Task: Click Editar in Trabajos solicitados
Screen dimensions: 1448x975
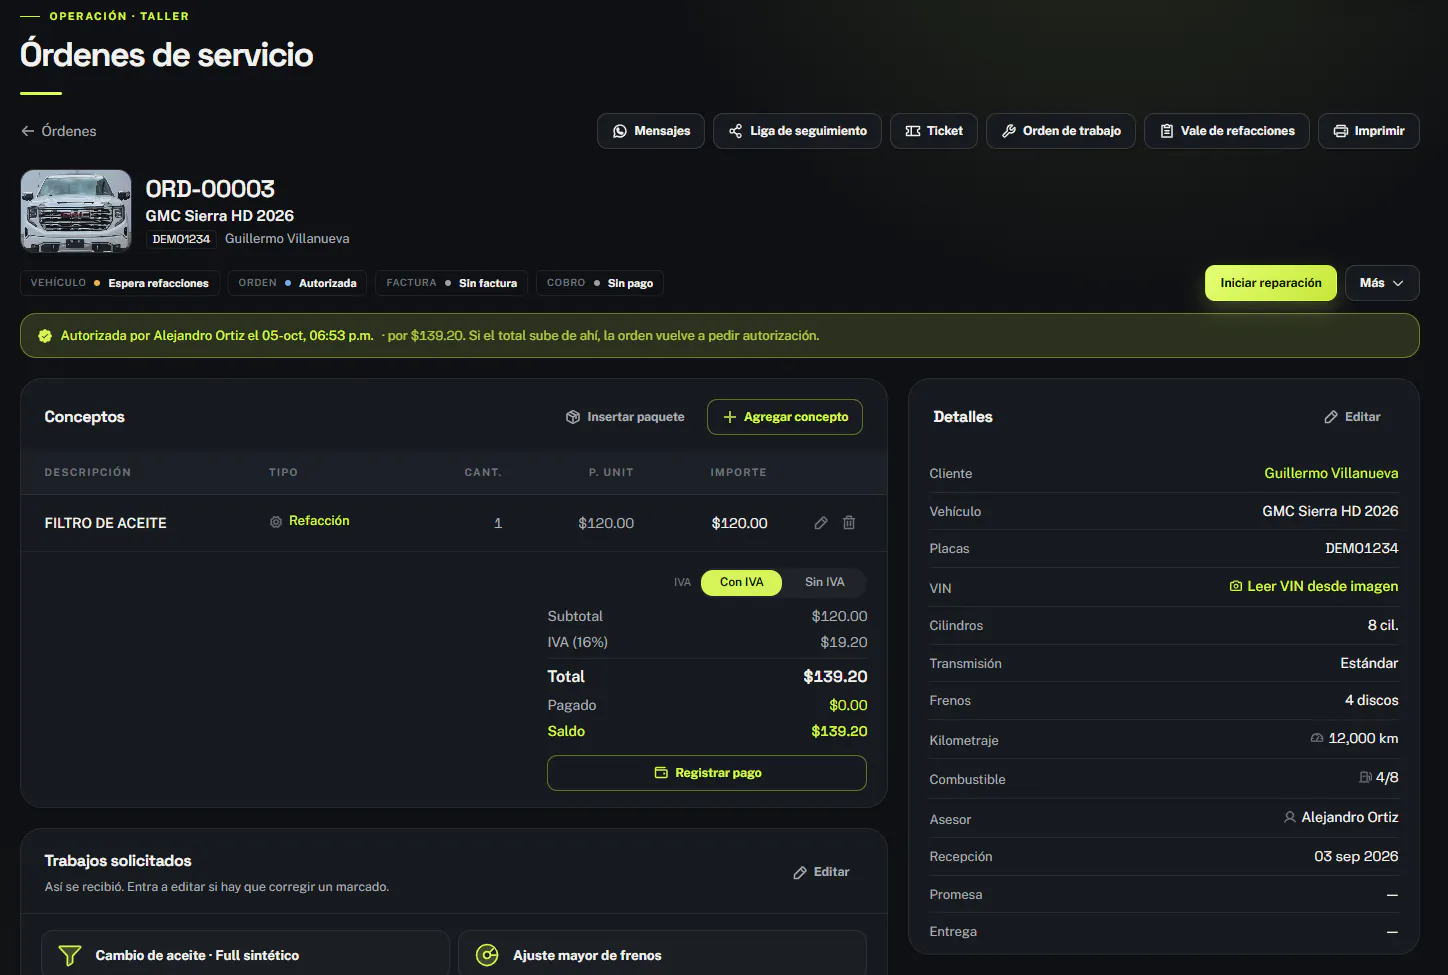Action: pos(821,872)
